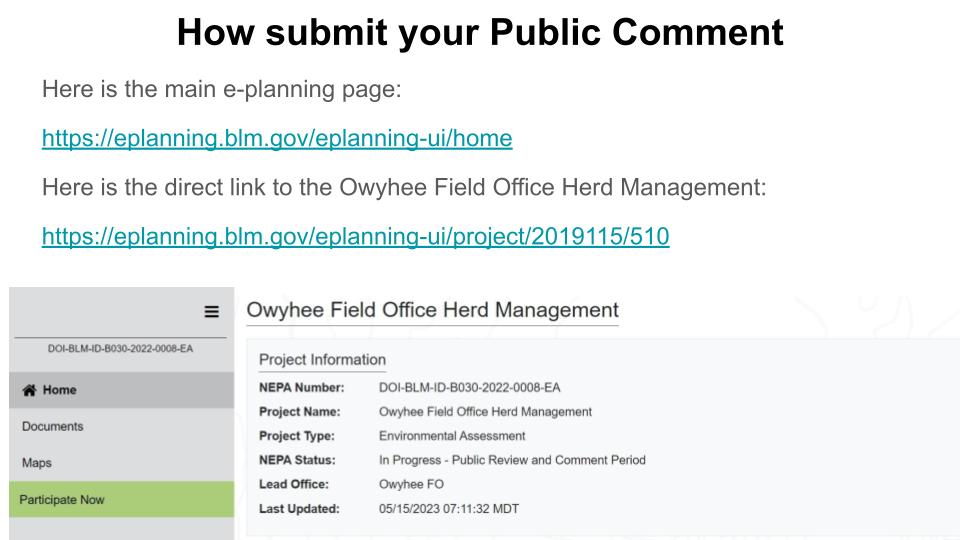Select the Home label in sidebar
The height and width of the screenshot is (540, 960).
tap(59, 390)
